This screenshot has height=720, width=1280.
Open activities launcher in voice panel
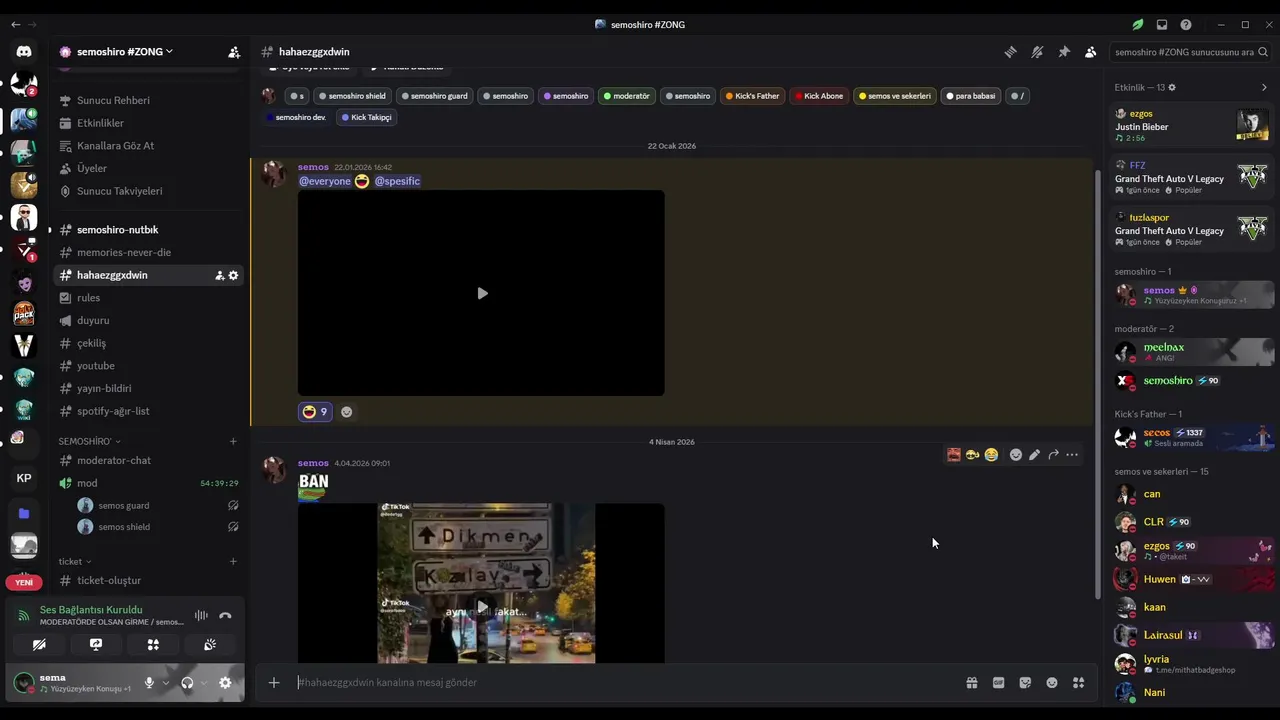pos(153,645)
